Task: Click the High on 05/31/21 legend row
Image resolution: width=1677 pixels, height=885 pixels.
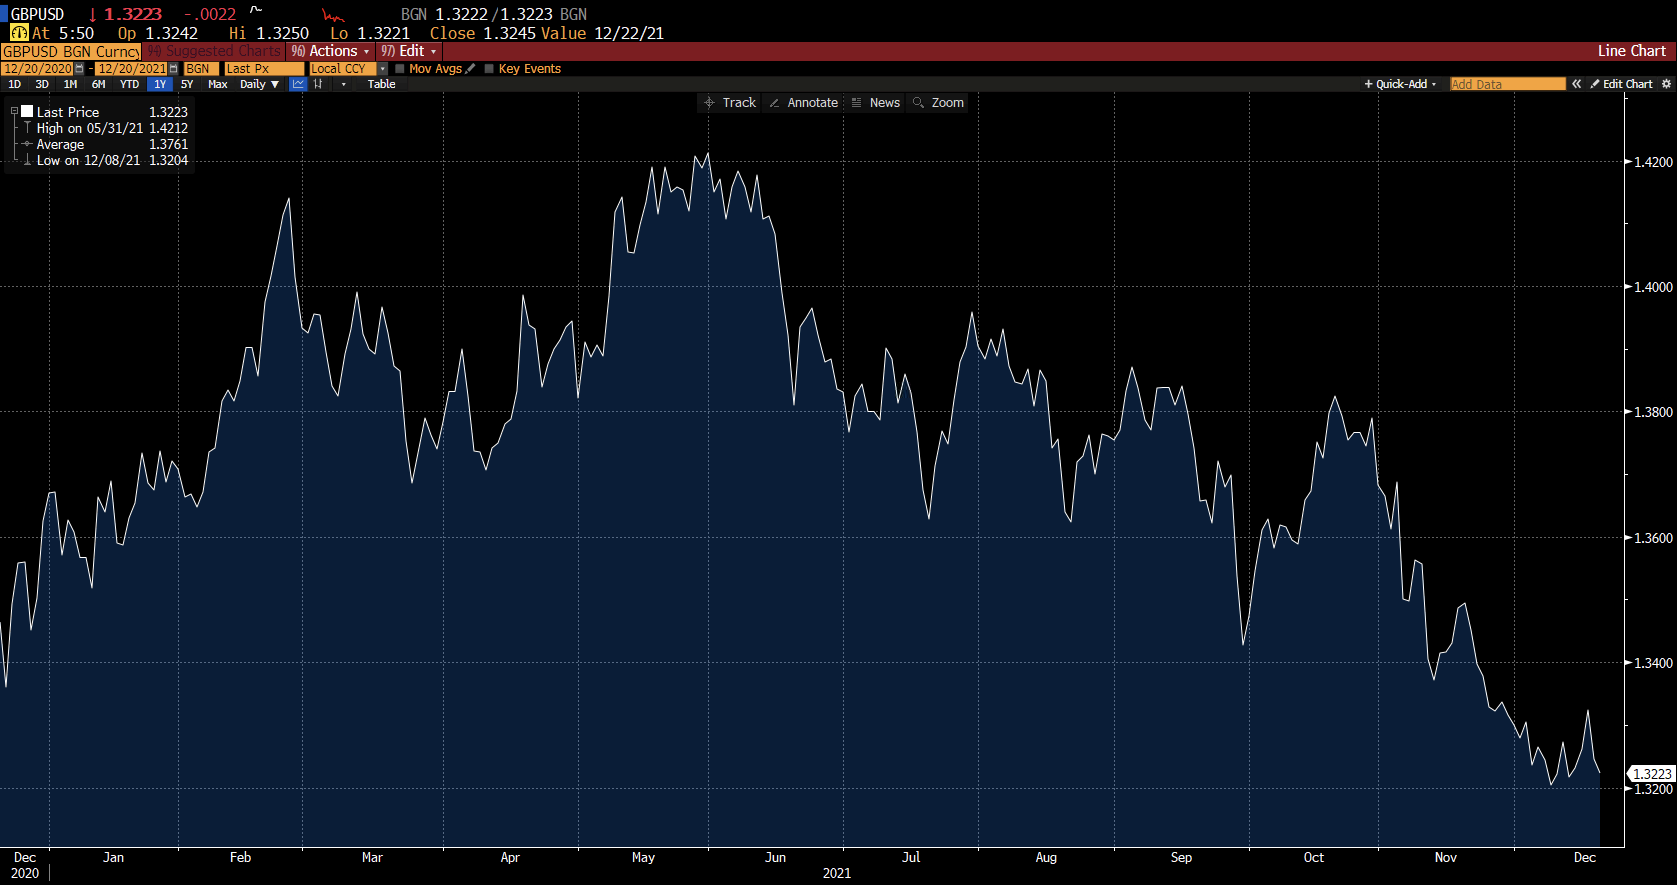Action: 112,128
